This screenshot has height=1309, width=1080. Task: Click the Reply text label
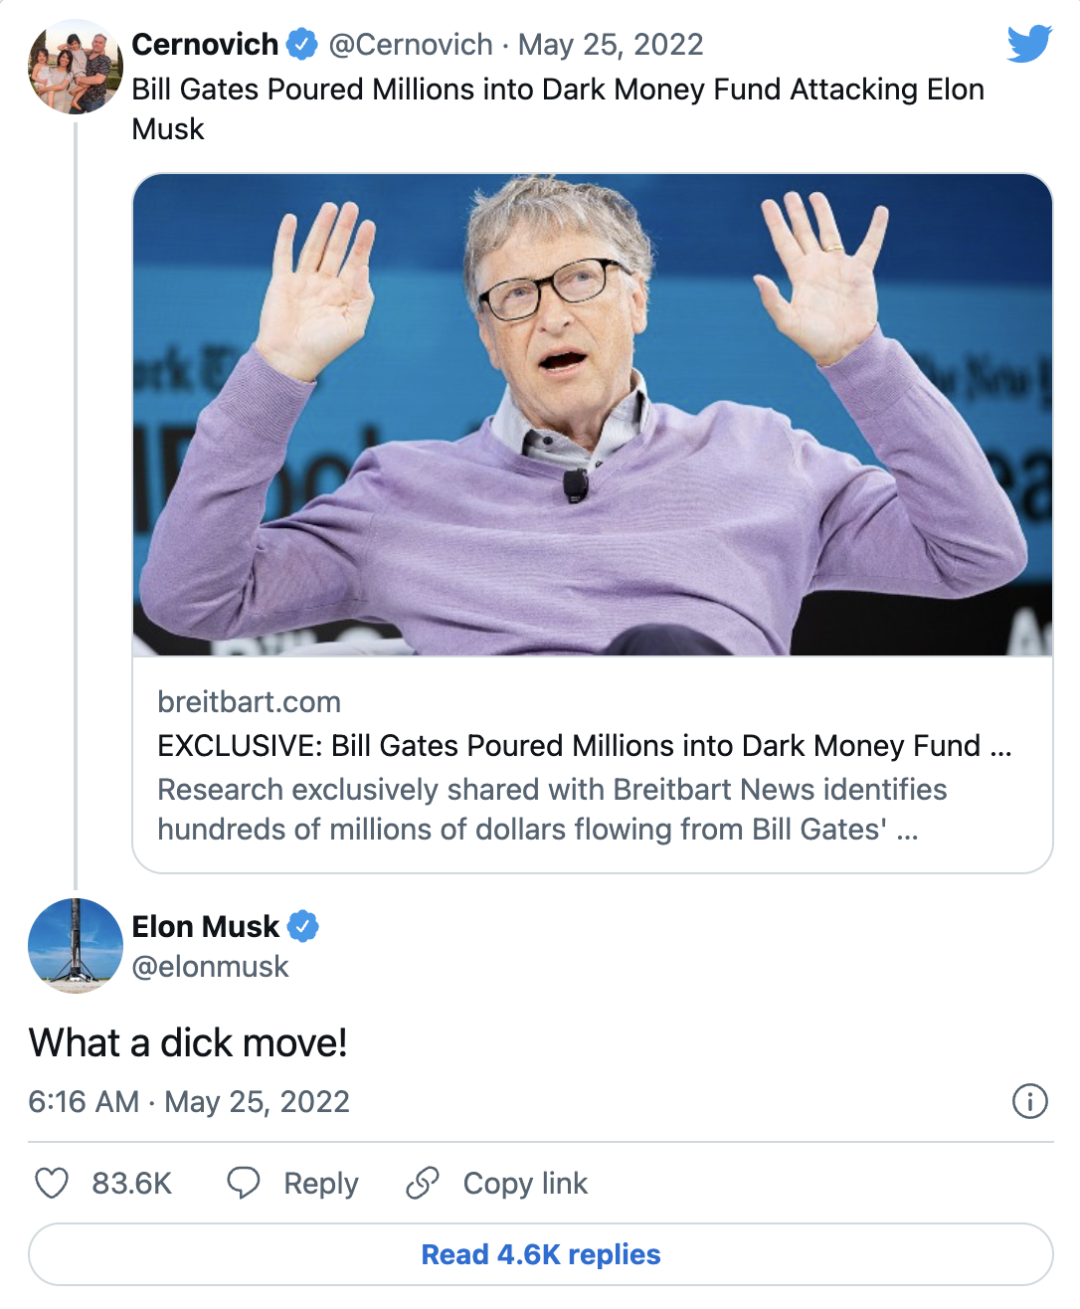pos(321,1183)
